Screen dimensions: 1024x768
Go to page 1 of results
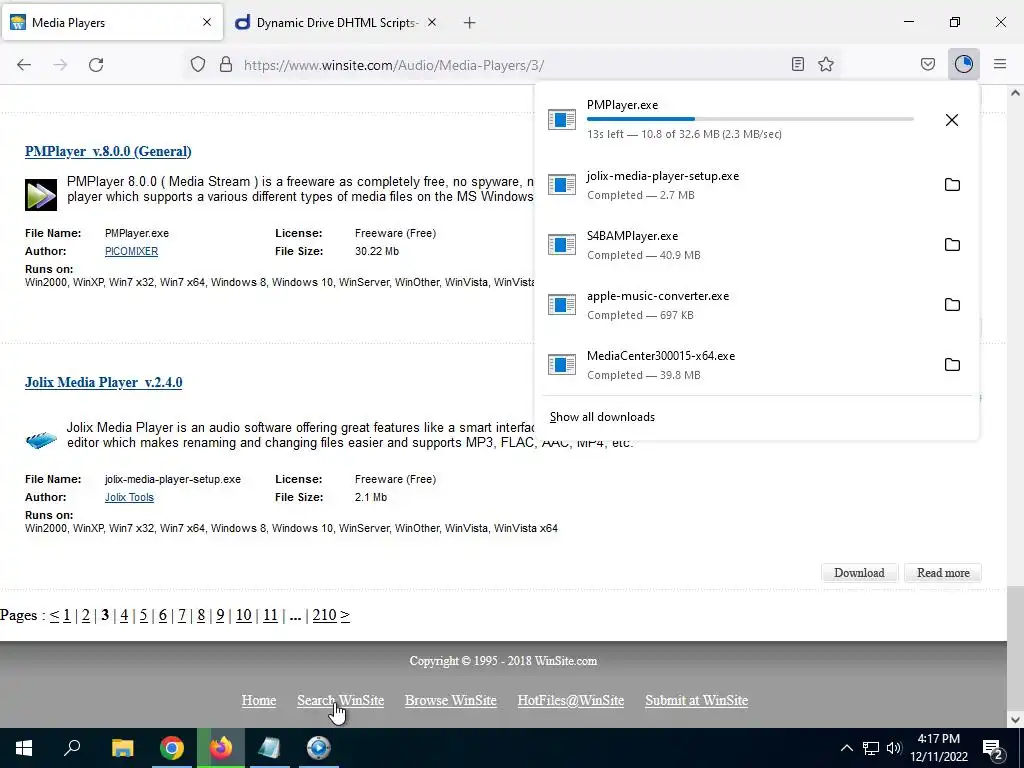[67, 615]
